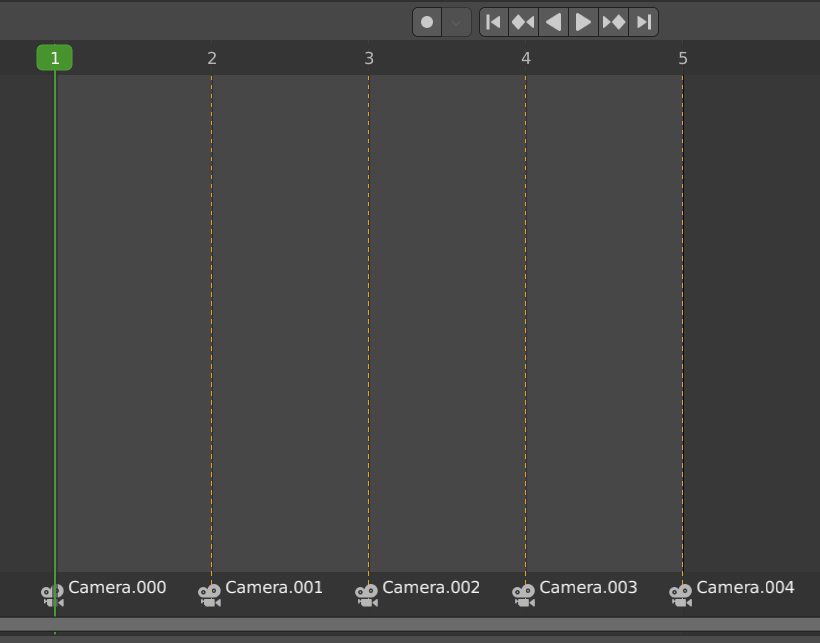Jump to the start of the frame range
Viewport: 820px width, 643px height.
click(x=493, y=21)
